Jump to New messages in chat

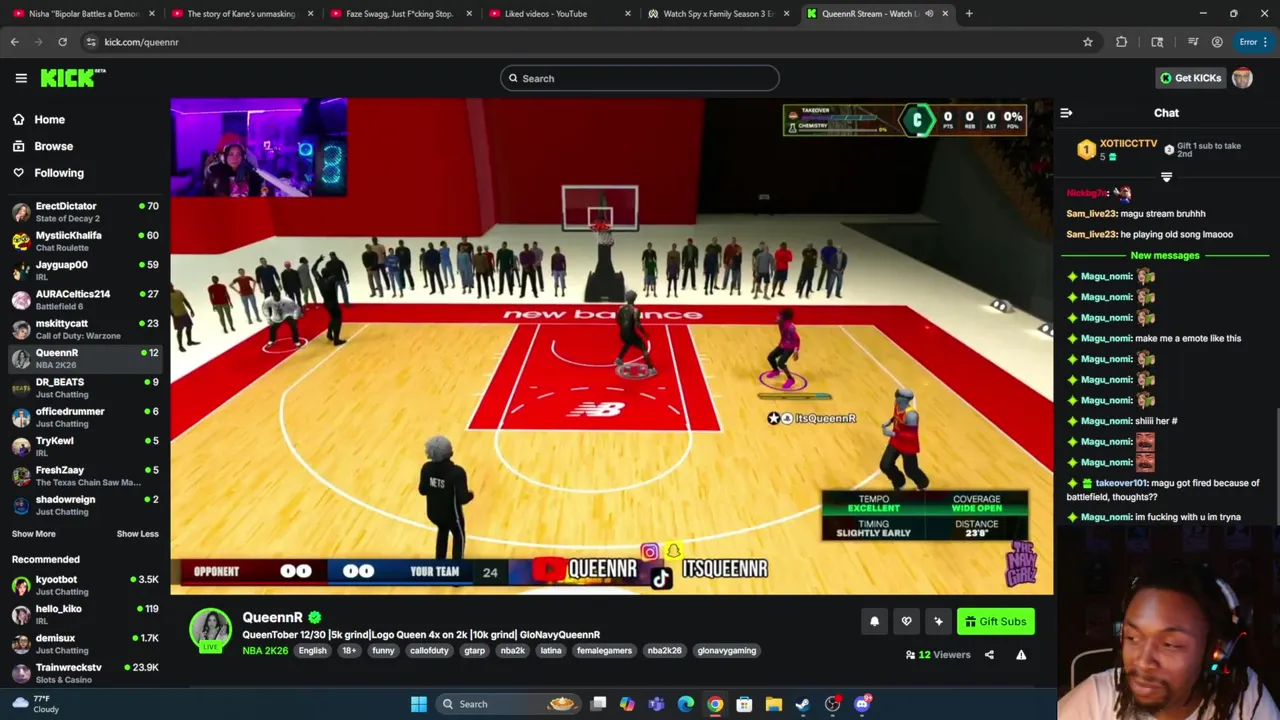pos(1165,256)
